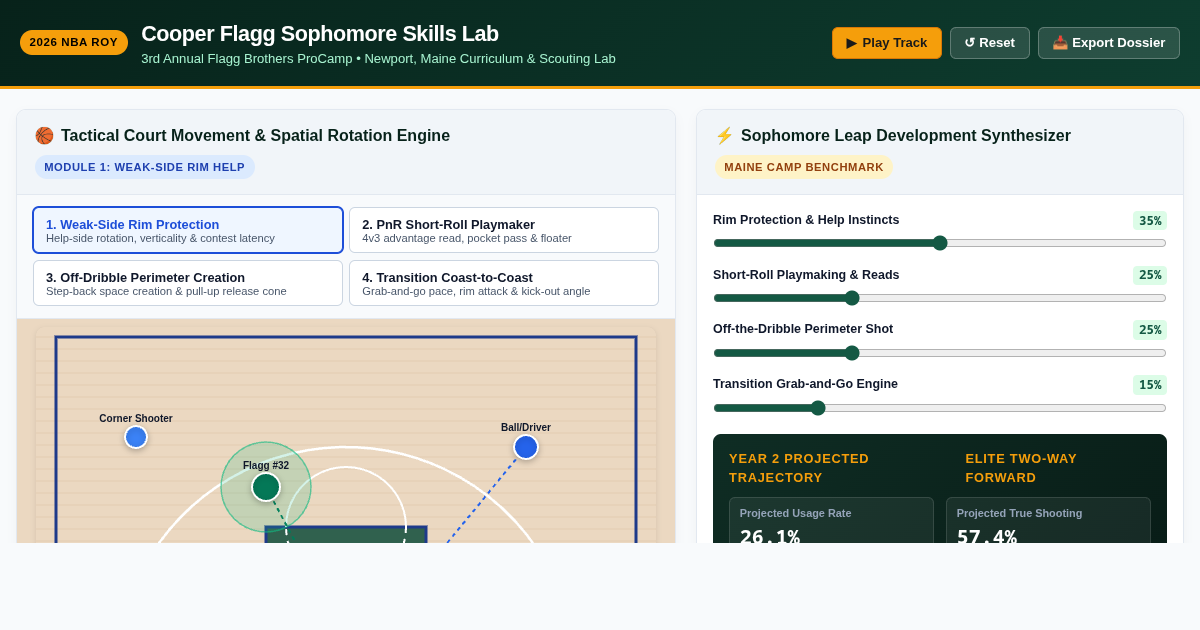The image size is (1200, 630).
Task: Click the Module 1: Weak-Side Rim Help badge
Action: click(145, 167)
